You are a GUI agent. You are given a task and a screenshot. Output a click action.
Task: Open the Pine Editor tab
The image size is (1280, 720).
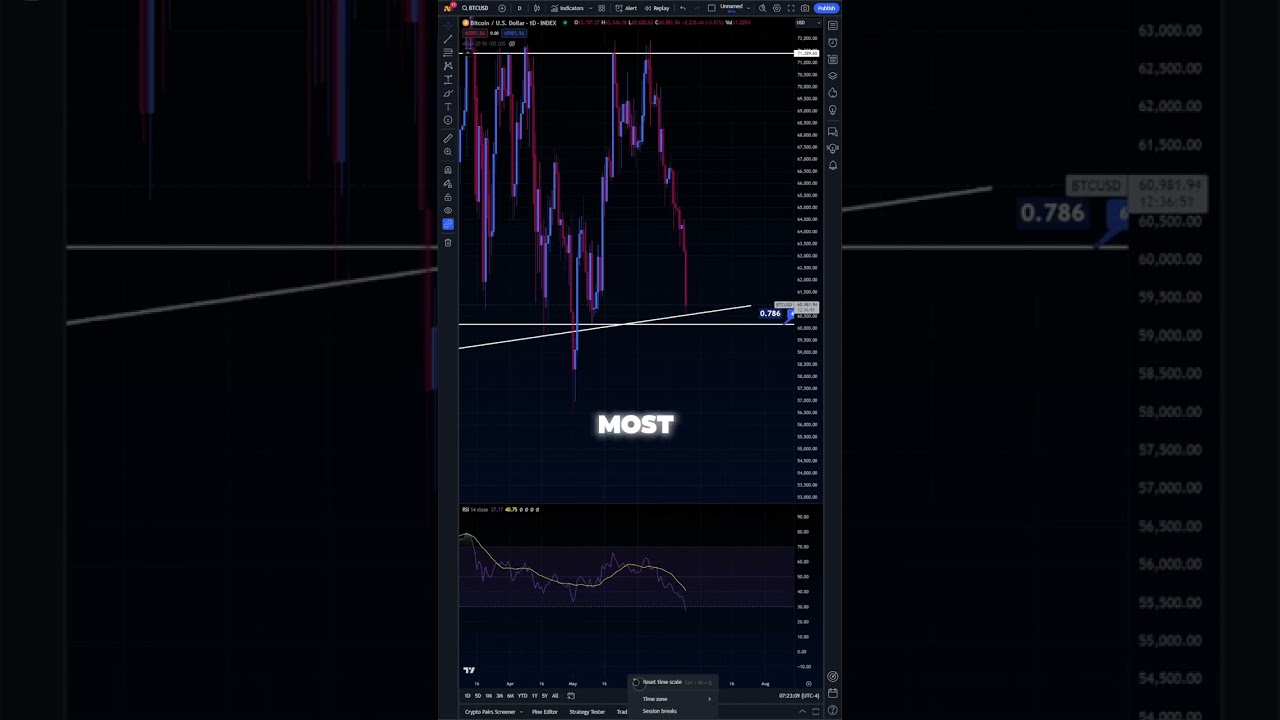coord(544,712)
